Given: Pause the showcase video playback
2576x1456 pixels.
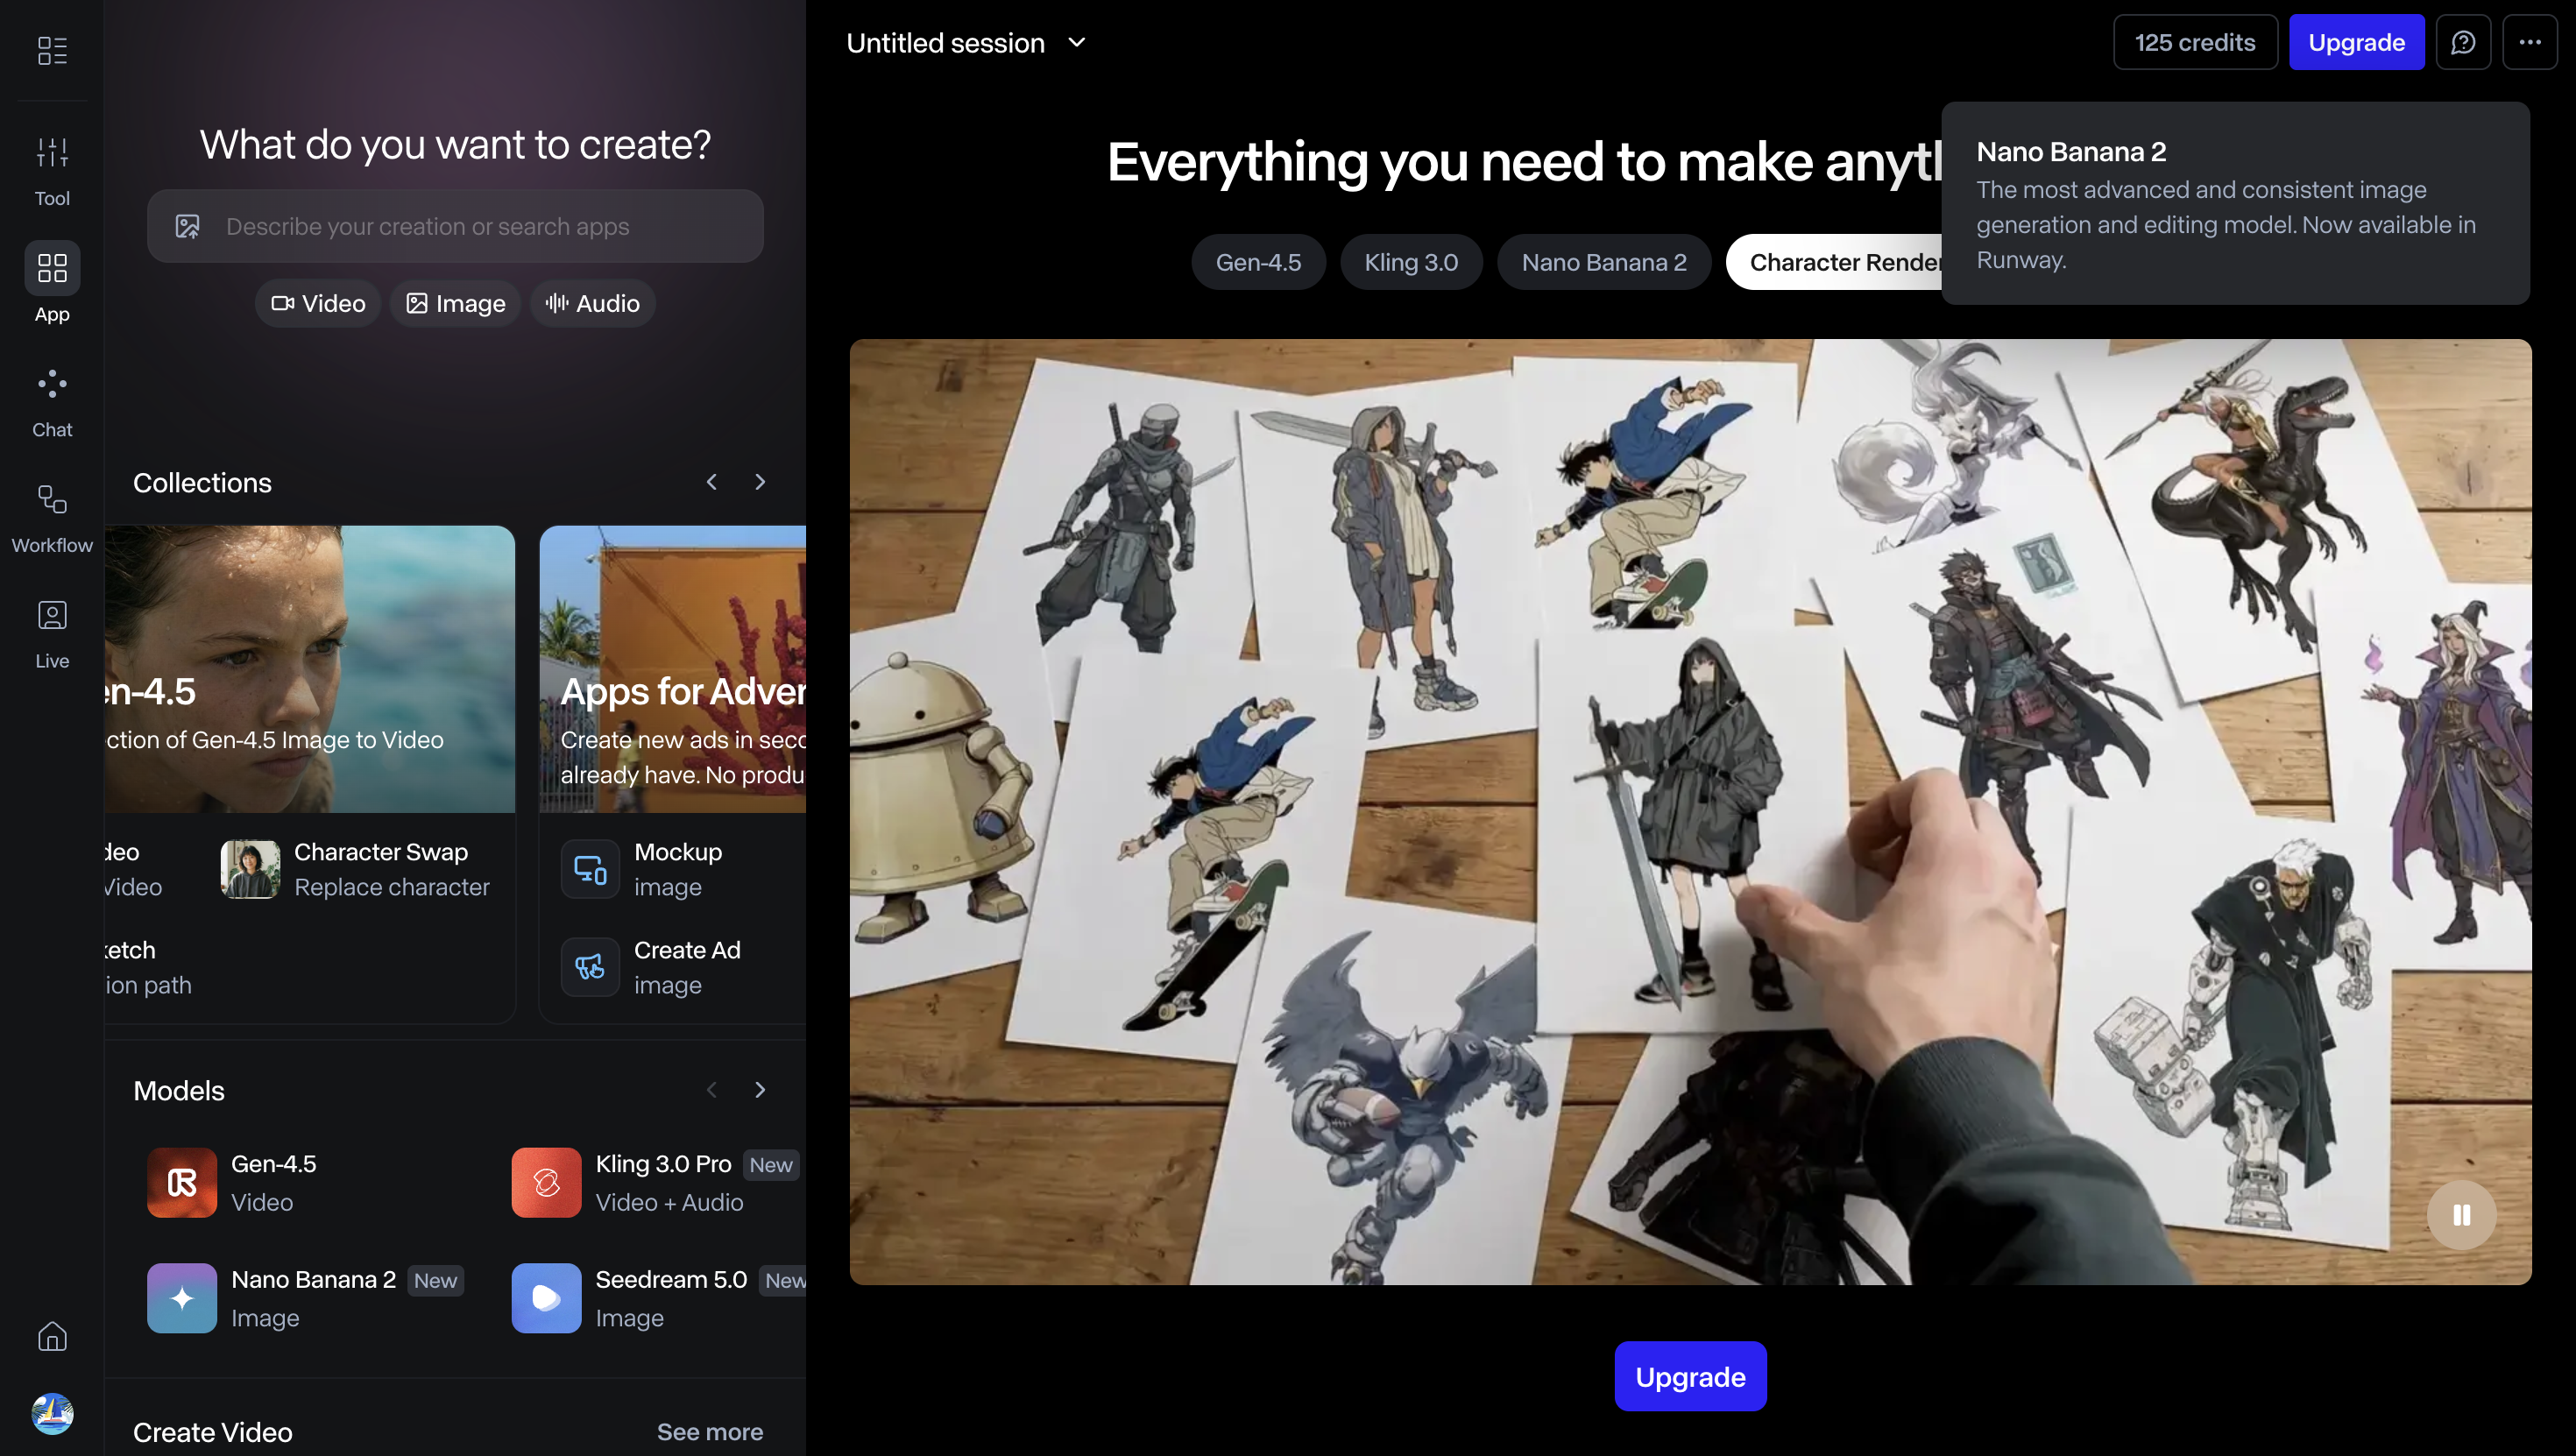Looking at the screenshot, I should [x=2461, y=1215].
